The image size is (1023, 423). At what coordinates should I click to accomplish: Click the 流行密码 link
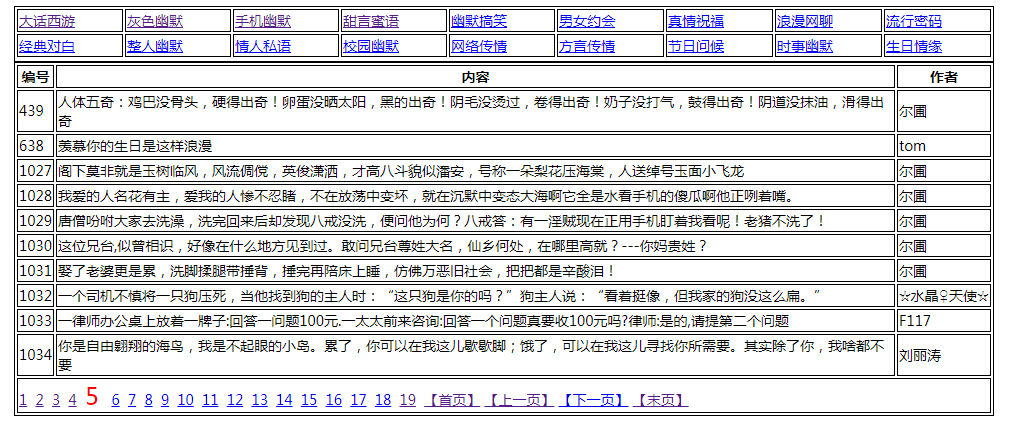point(913,21)
